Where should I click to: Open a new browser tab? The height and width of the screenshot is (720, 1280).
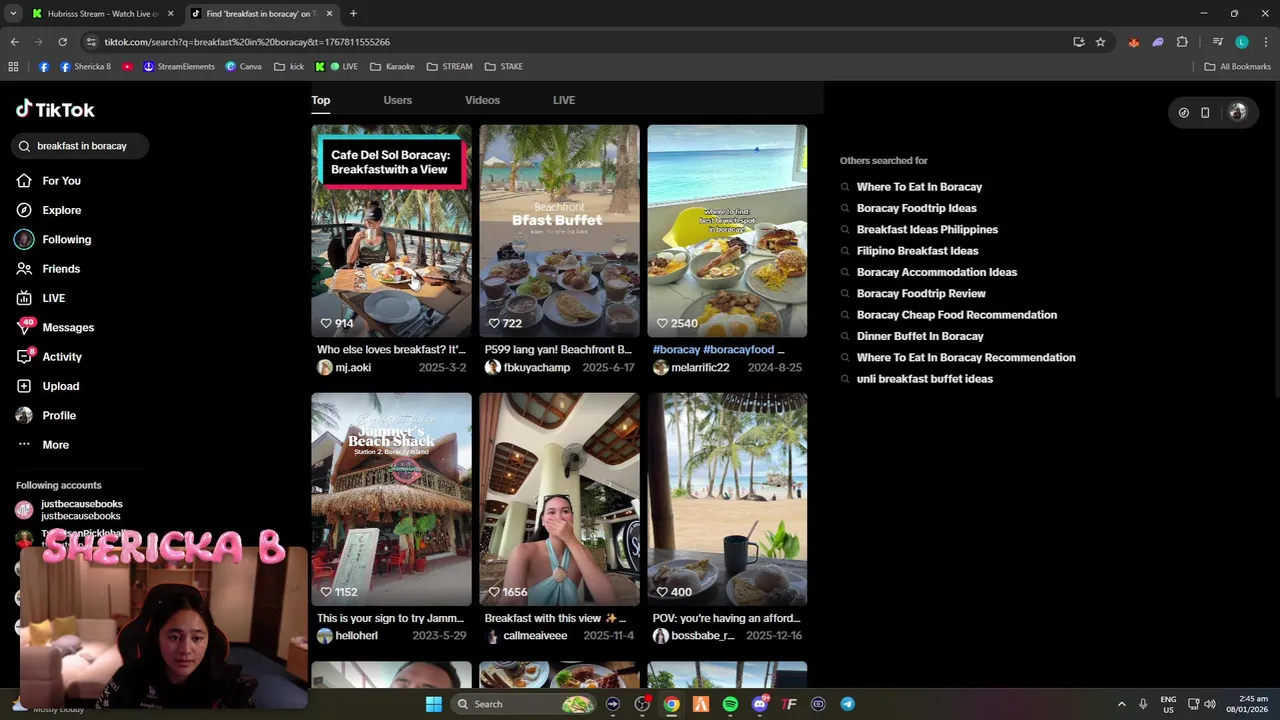coord(353,14)
